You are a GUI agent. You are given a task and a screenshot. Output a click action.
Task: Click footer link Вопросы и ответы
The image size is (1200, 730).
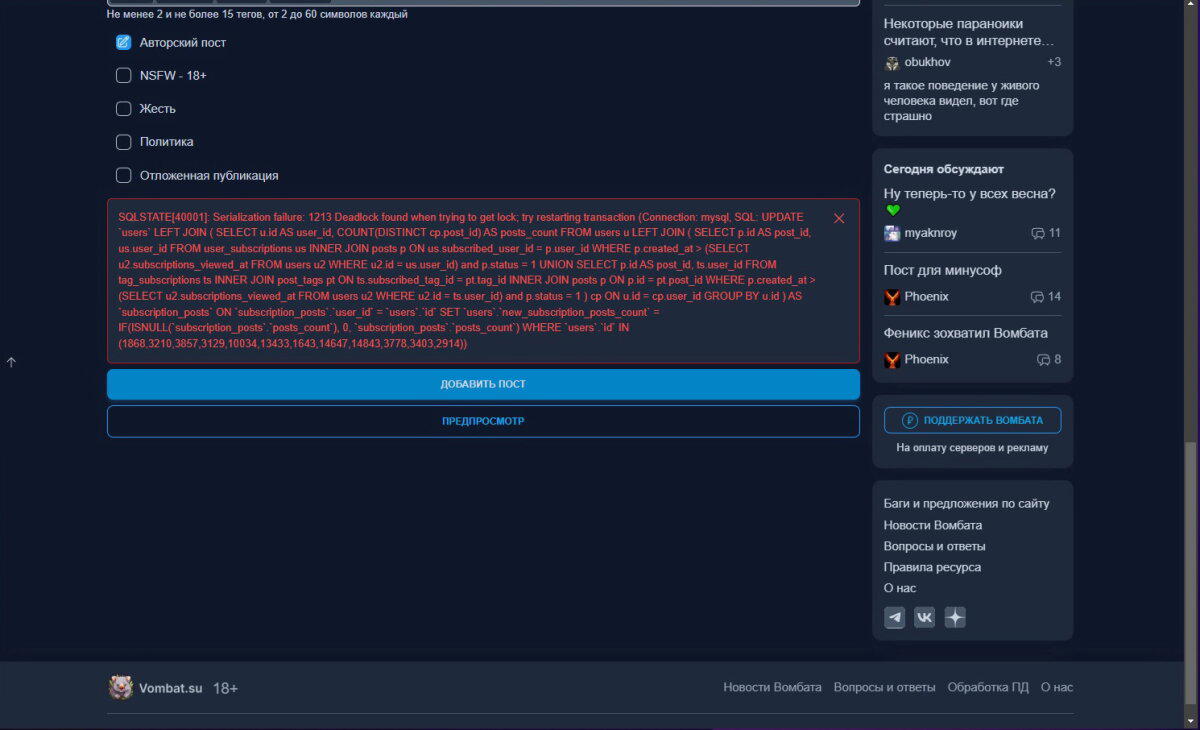click(884, 687)
